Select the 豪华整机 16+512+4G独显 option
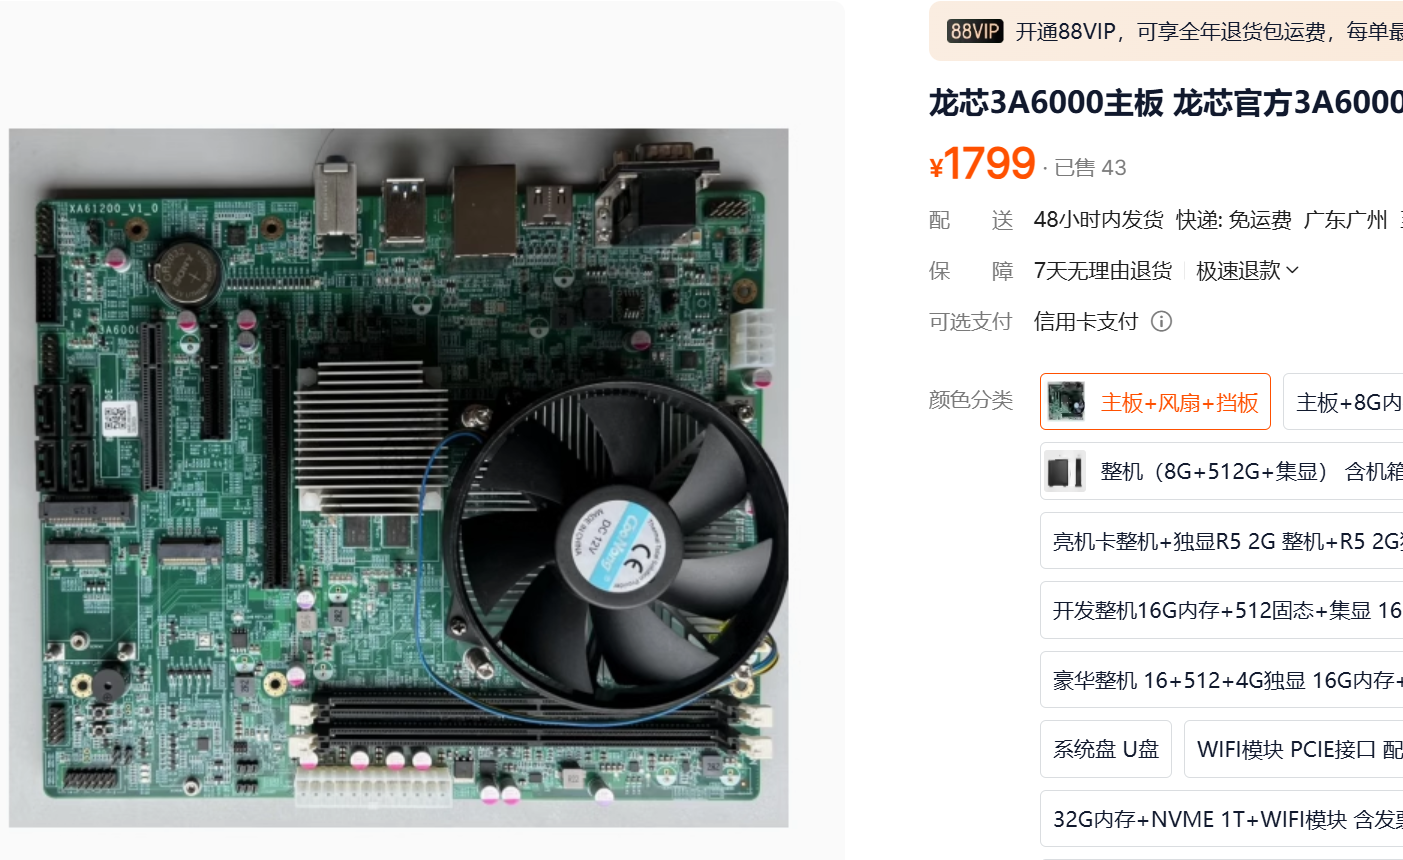This screenshot has height=860, width=1403. [x=1222, y=680]
